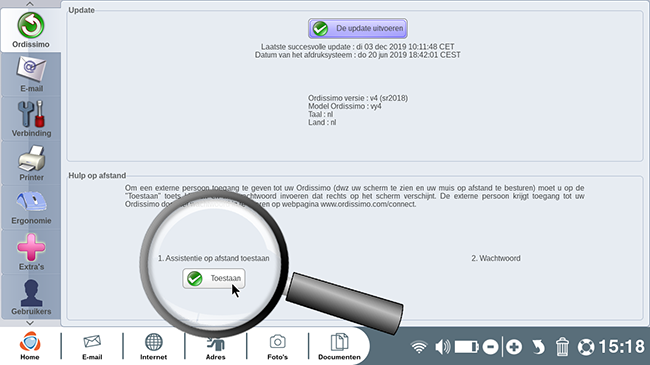Click the Wi-Fi status icon
Screen dimensions: 650x365
419,347
